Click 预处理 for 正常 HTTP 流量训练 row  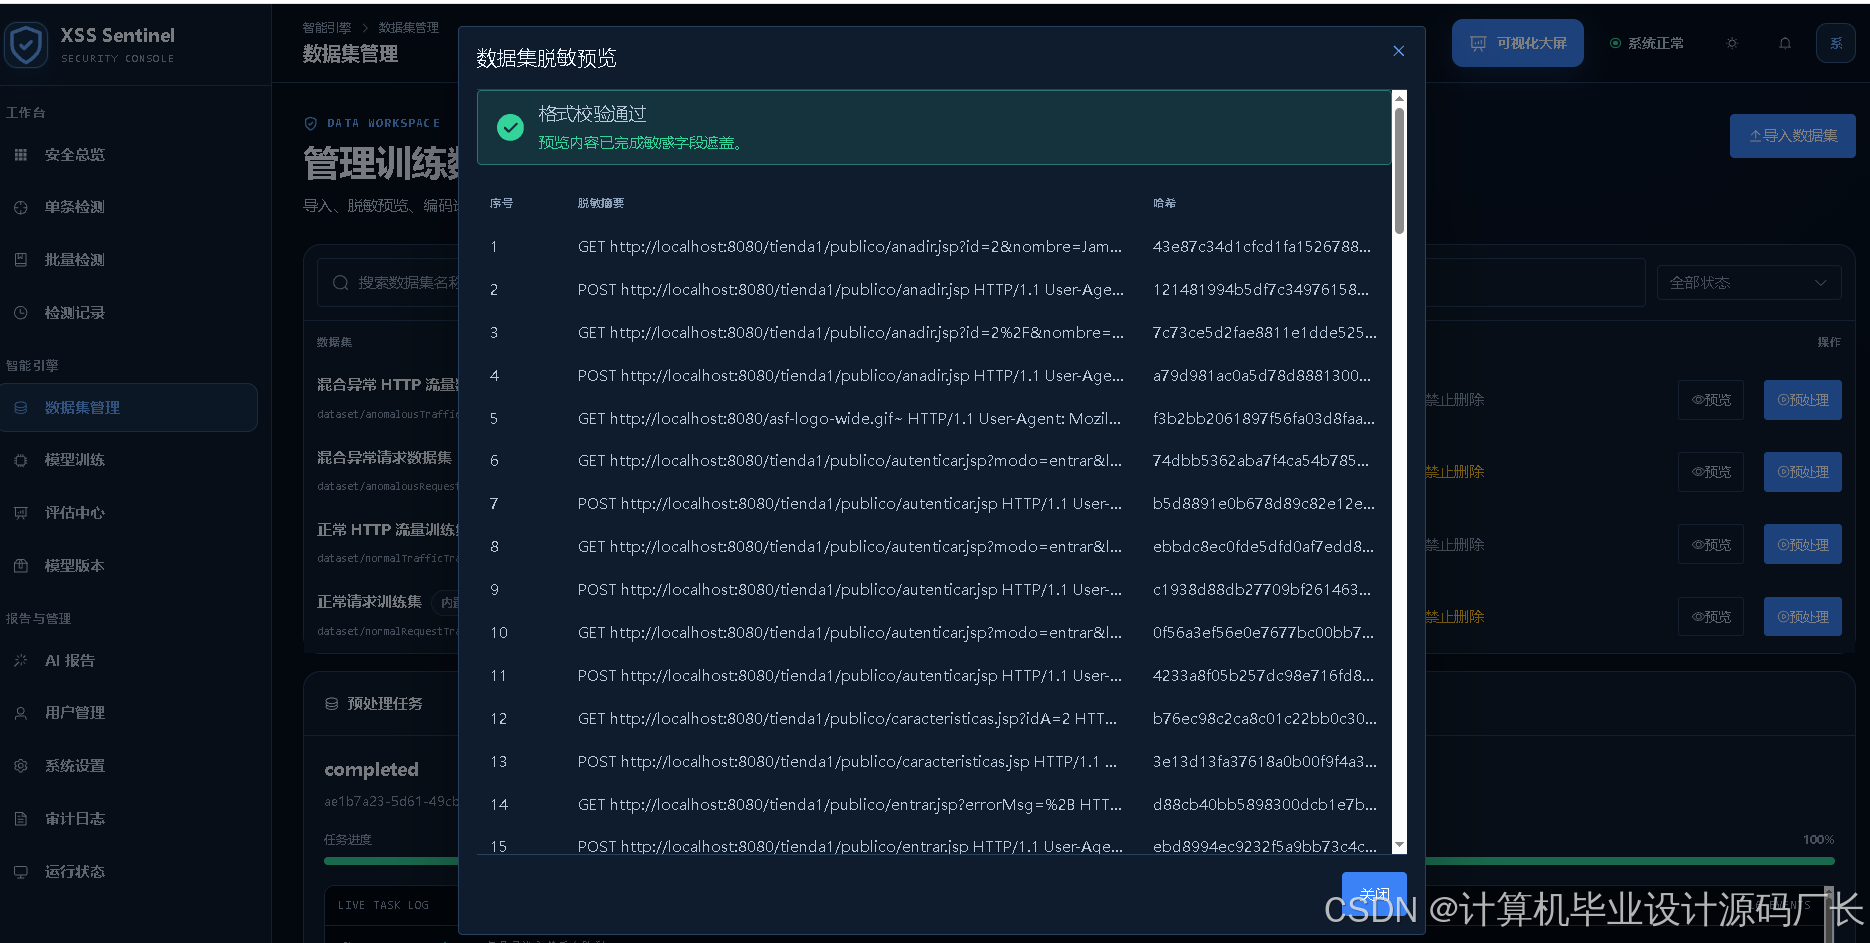click(x=1803, y=545)
